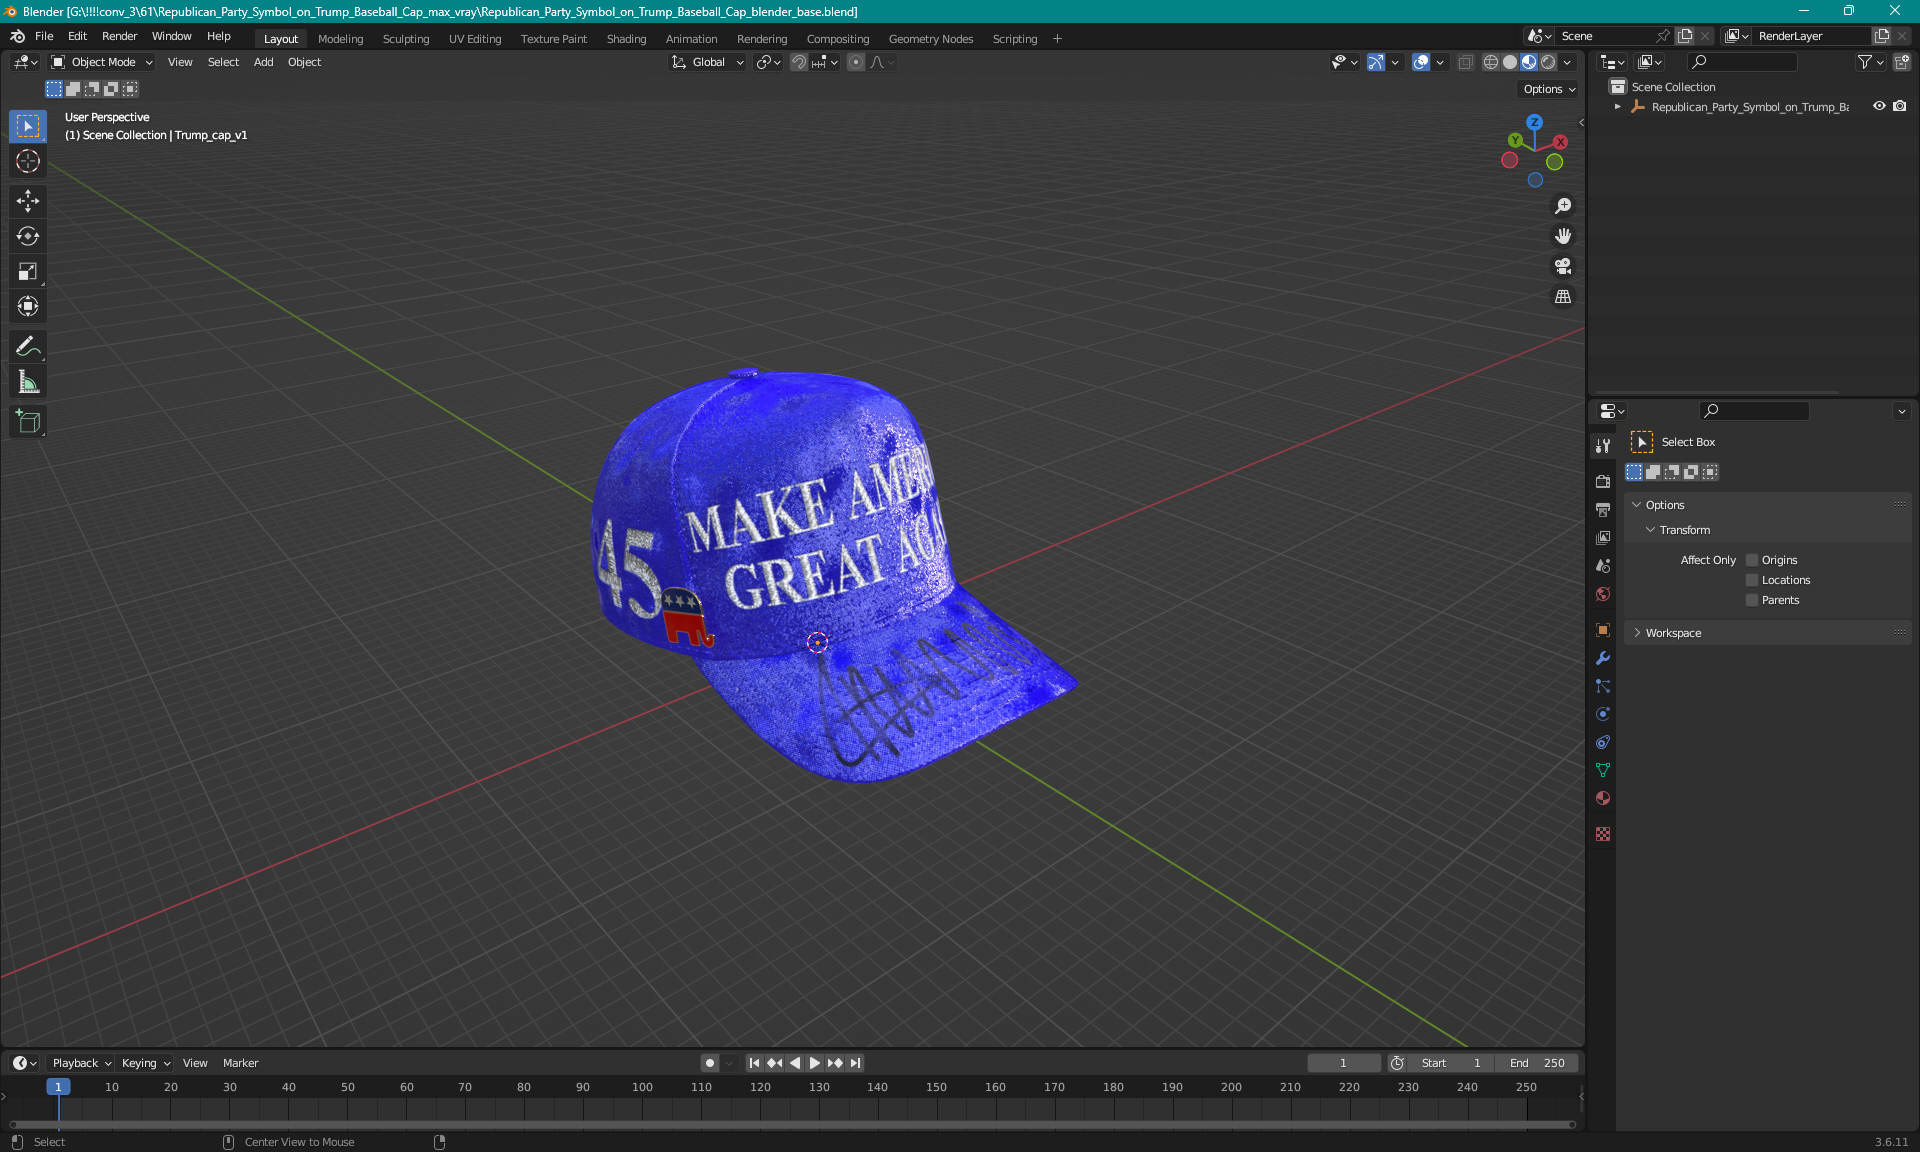Hide Republican_Party_Symbol collection with eye icon
The height and width of the screenshot is (1152, 1920).
1879,106
